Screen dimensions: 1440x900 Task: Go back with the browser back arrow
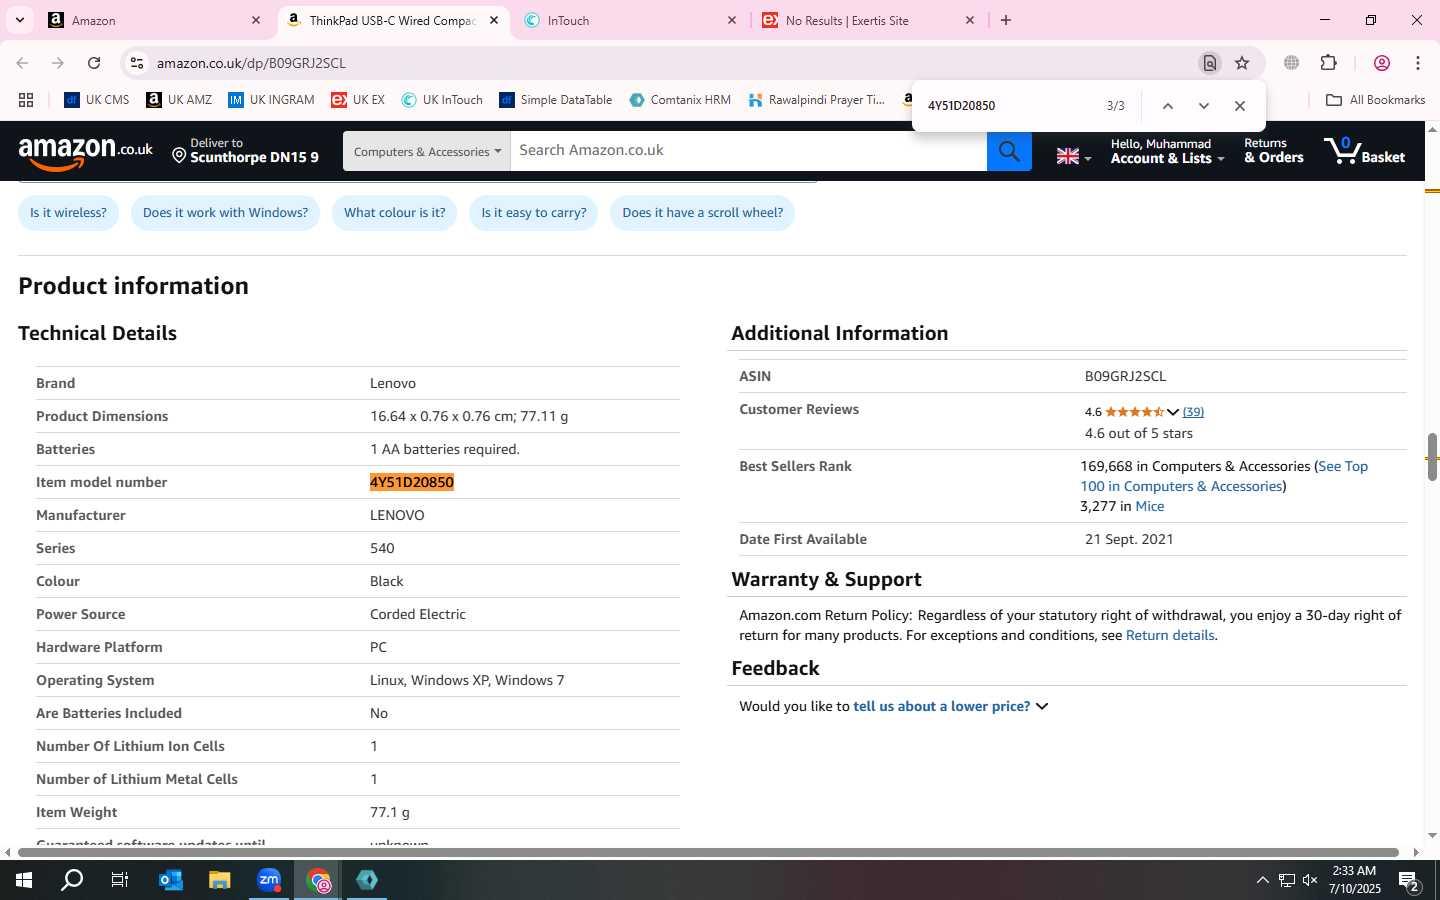[x=22, y=63]
